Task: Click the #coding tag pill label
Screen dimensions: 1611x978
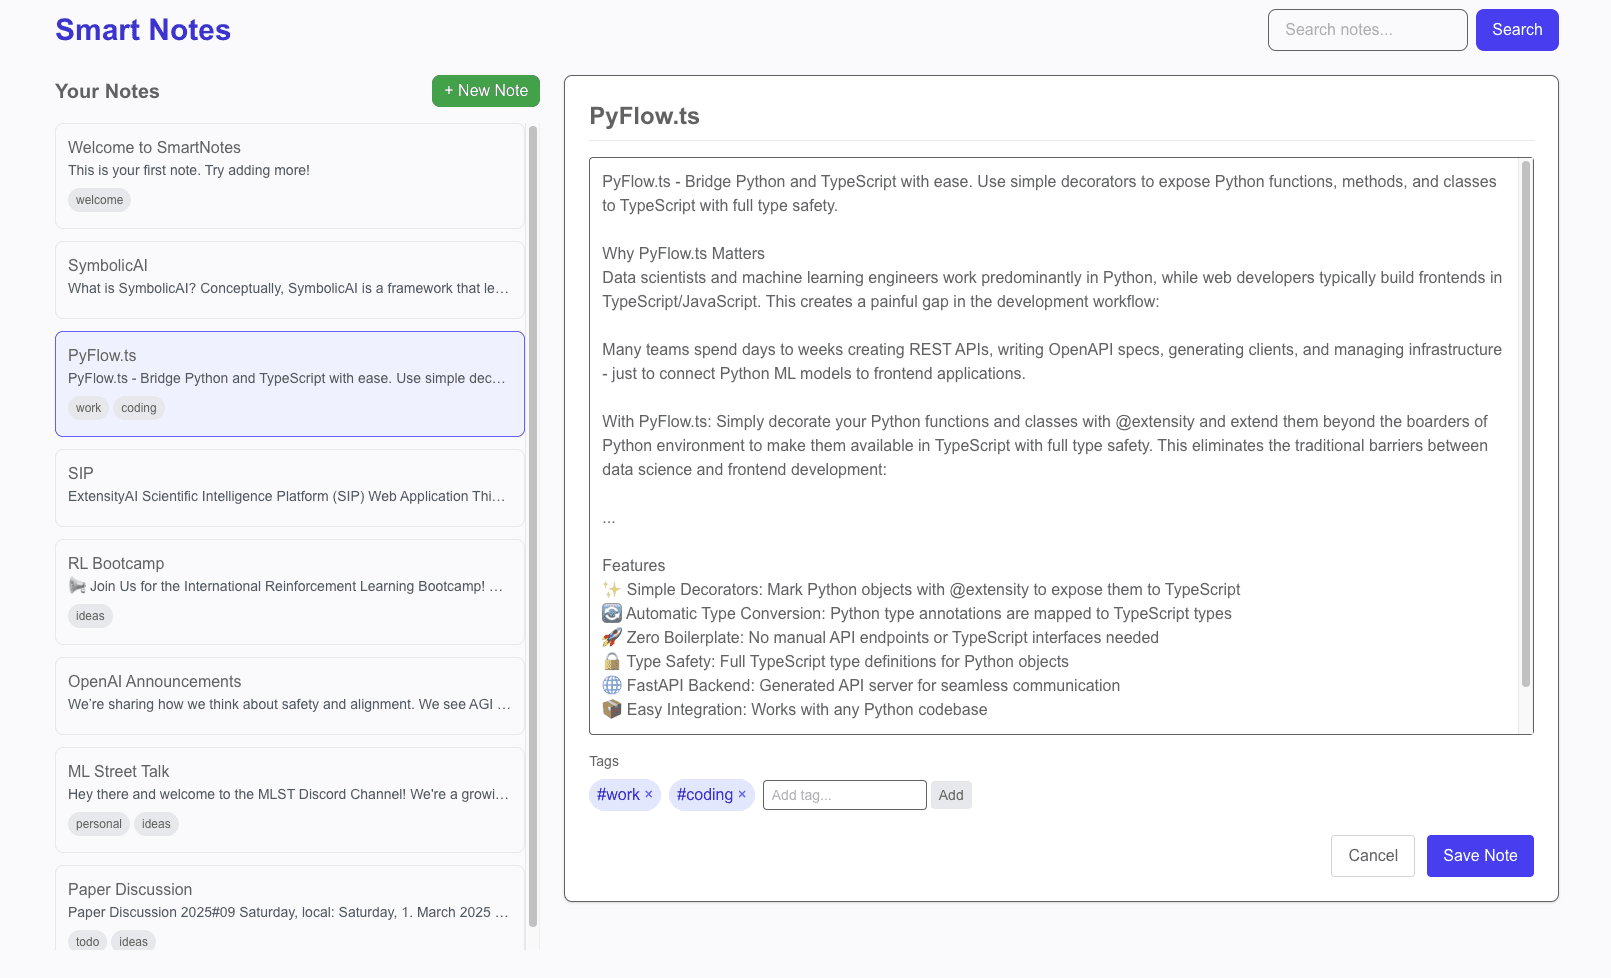Action: click(x=704, y=795)
